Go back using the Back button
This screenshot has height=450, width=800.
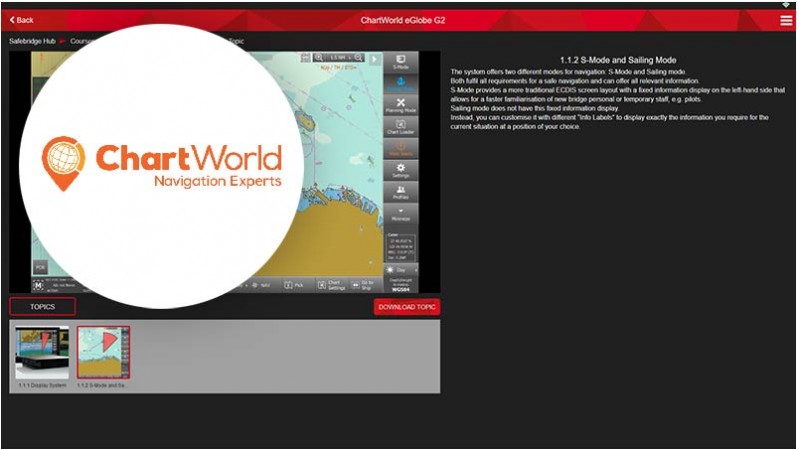21,20
